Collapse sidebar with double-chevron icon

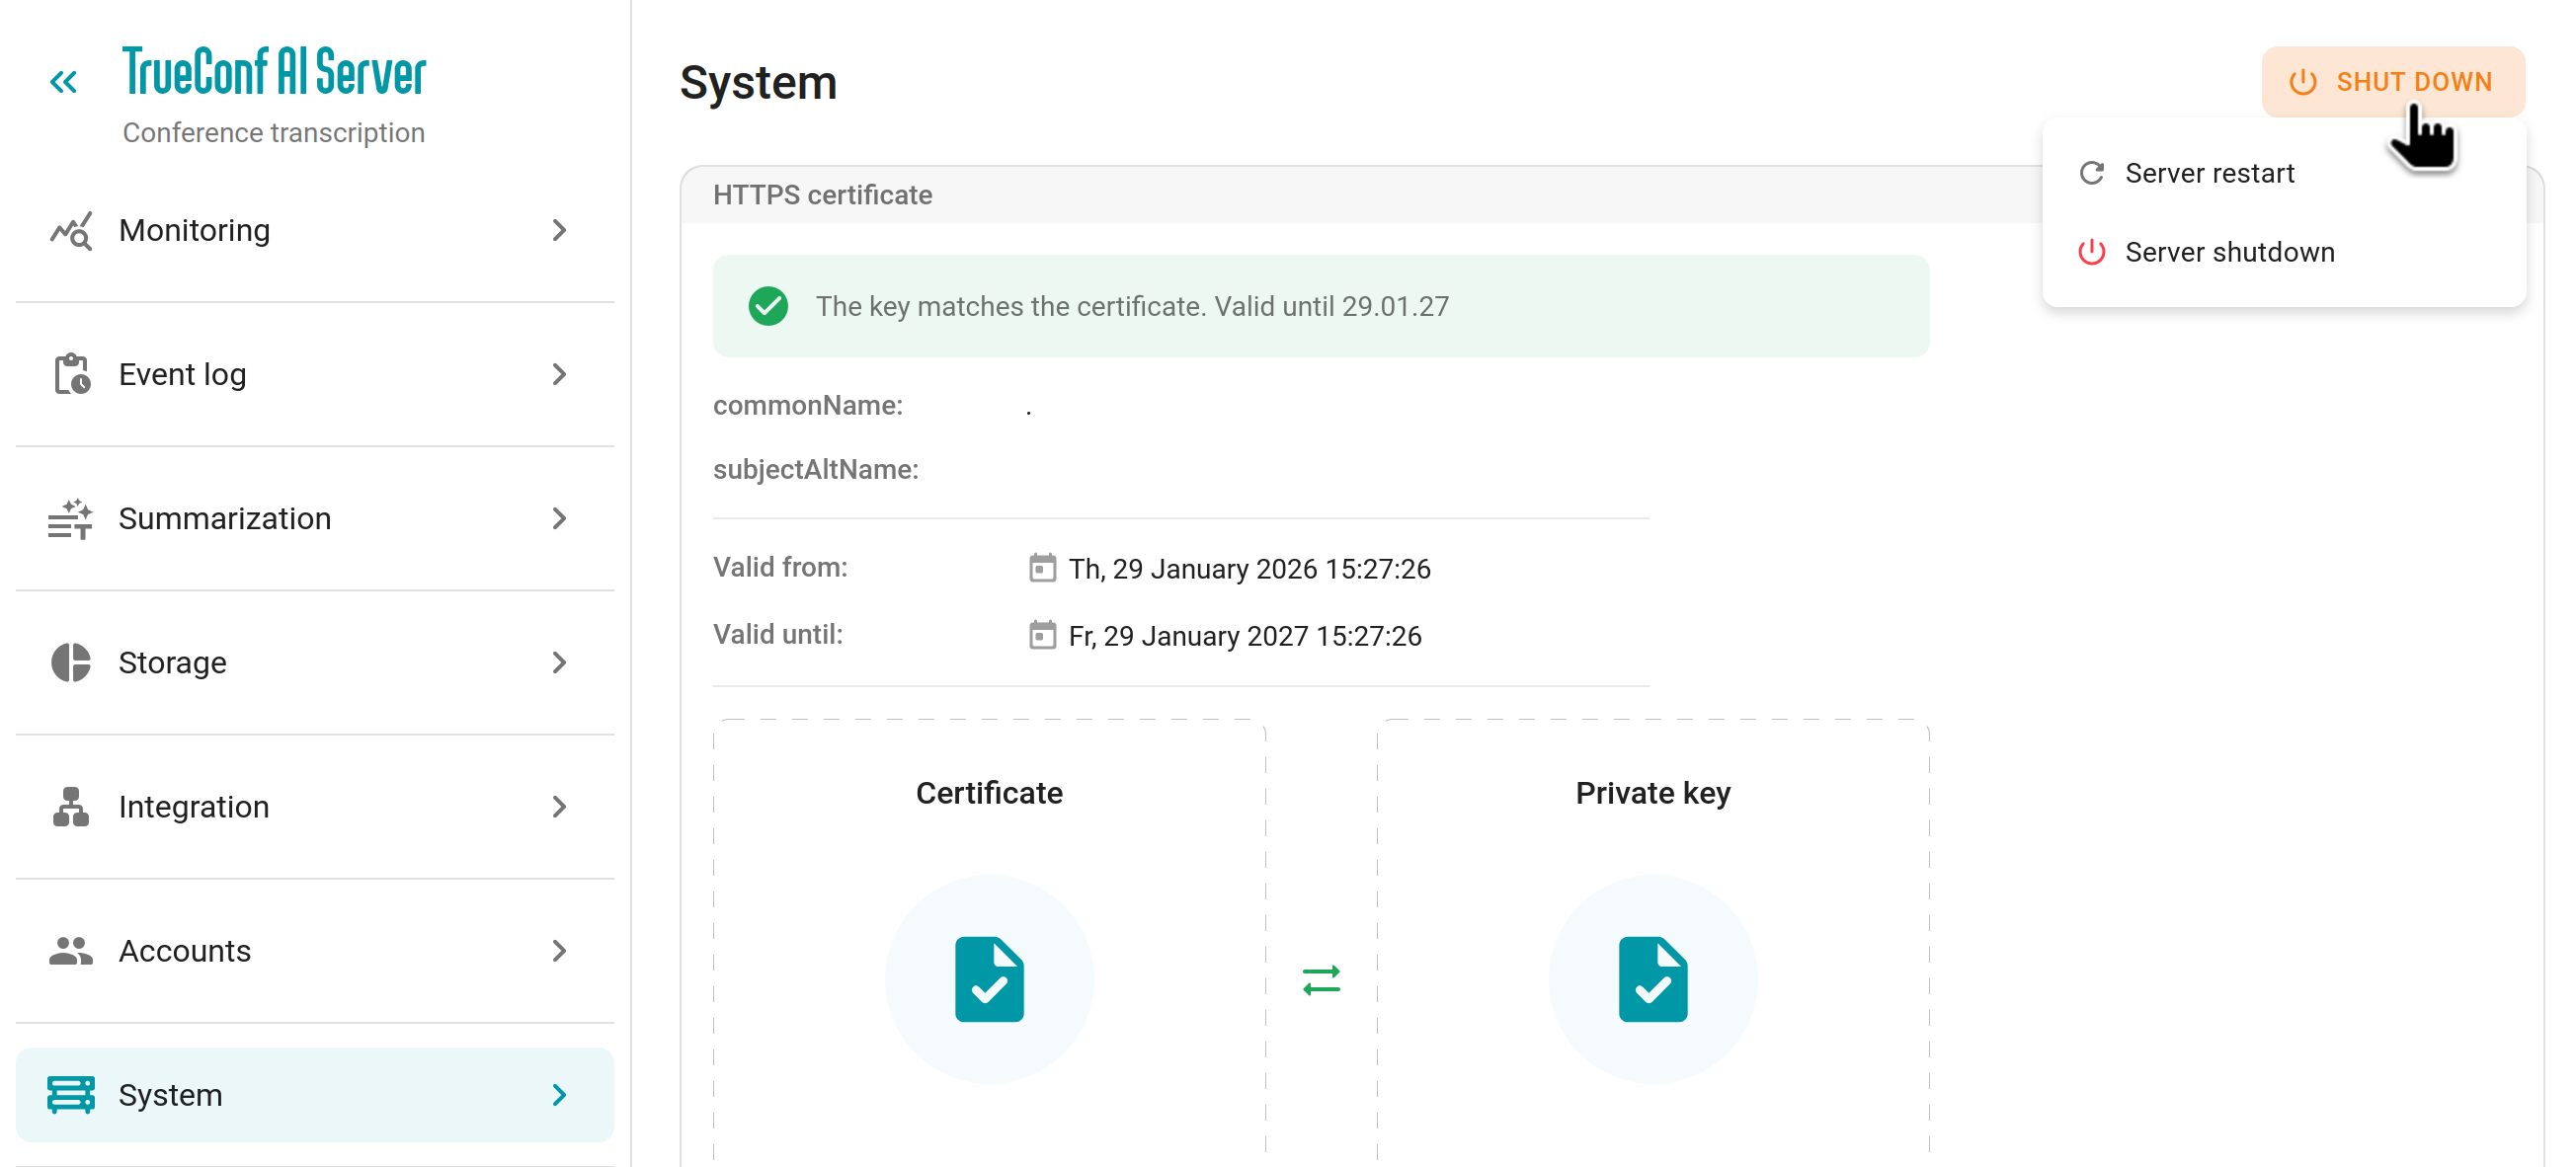(63, 82)
